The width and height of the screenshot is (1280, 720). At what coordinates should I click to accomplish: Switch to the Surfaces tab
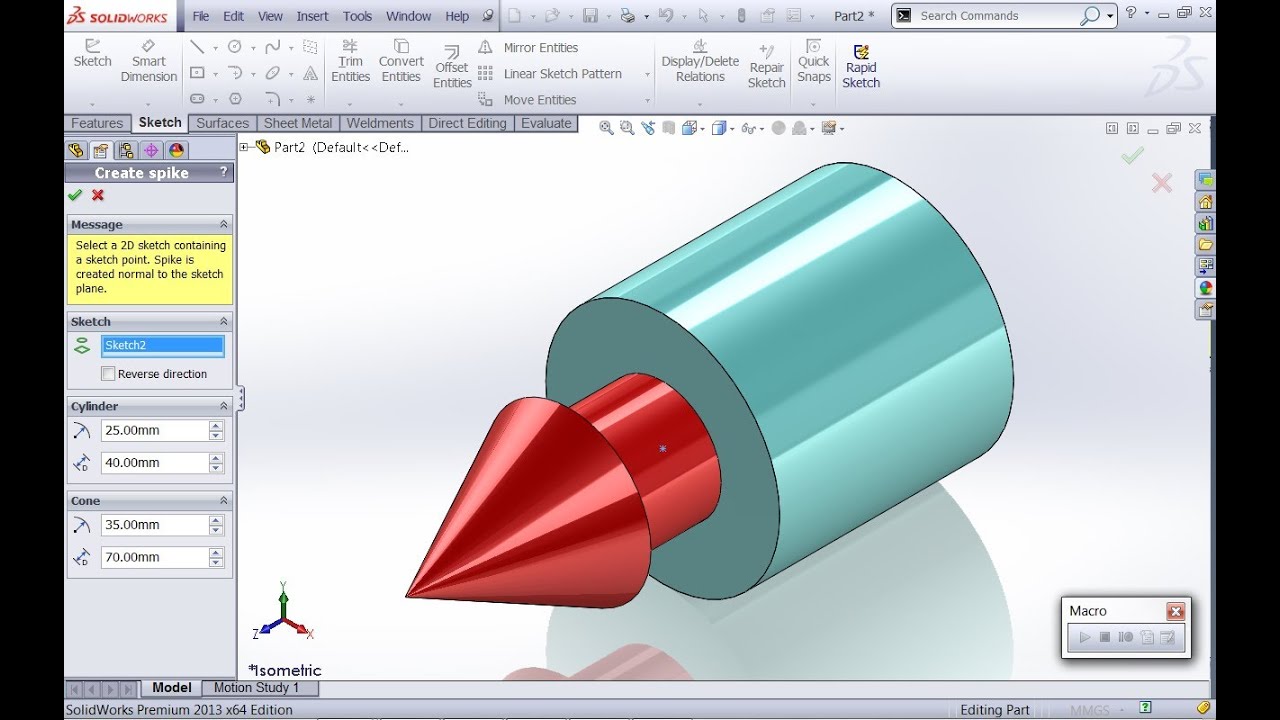(x=222, y=124)
